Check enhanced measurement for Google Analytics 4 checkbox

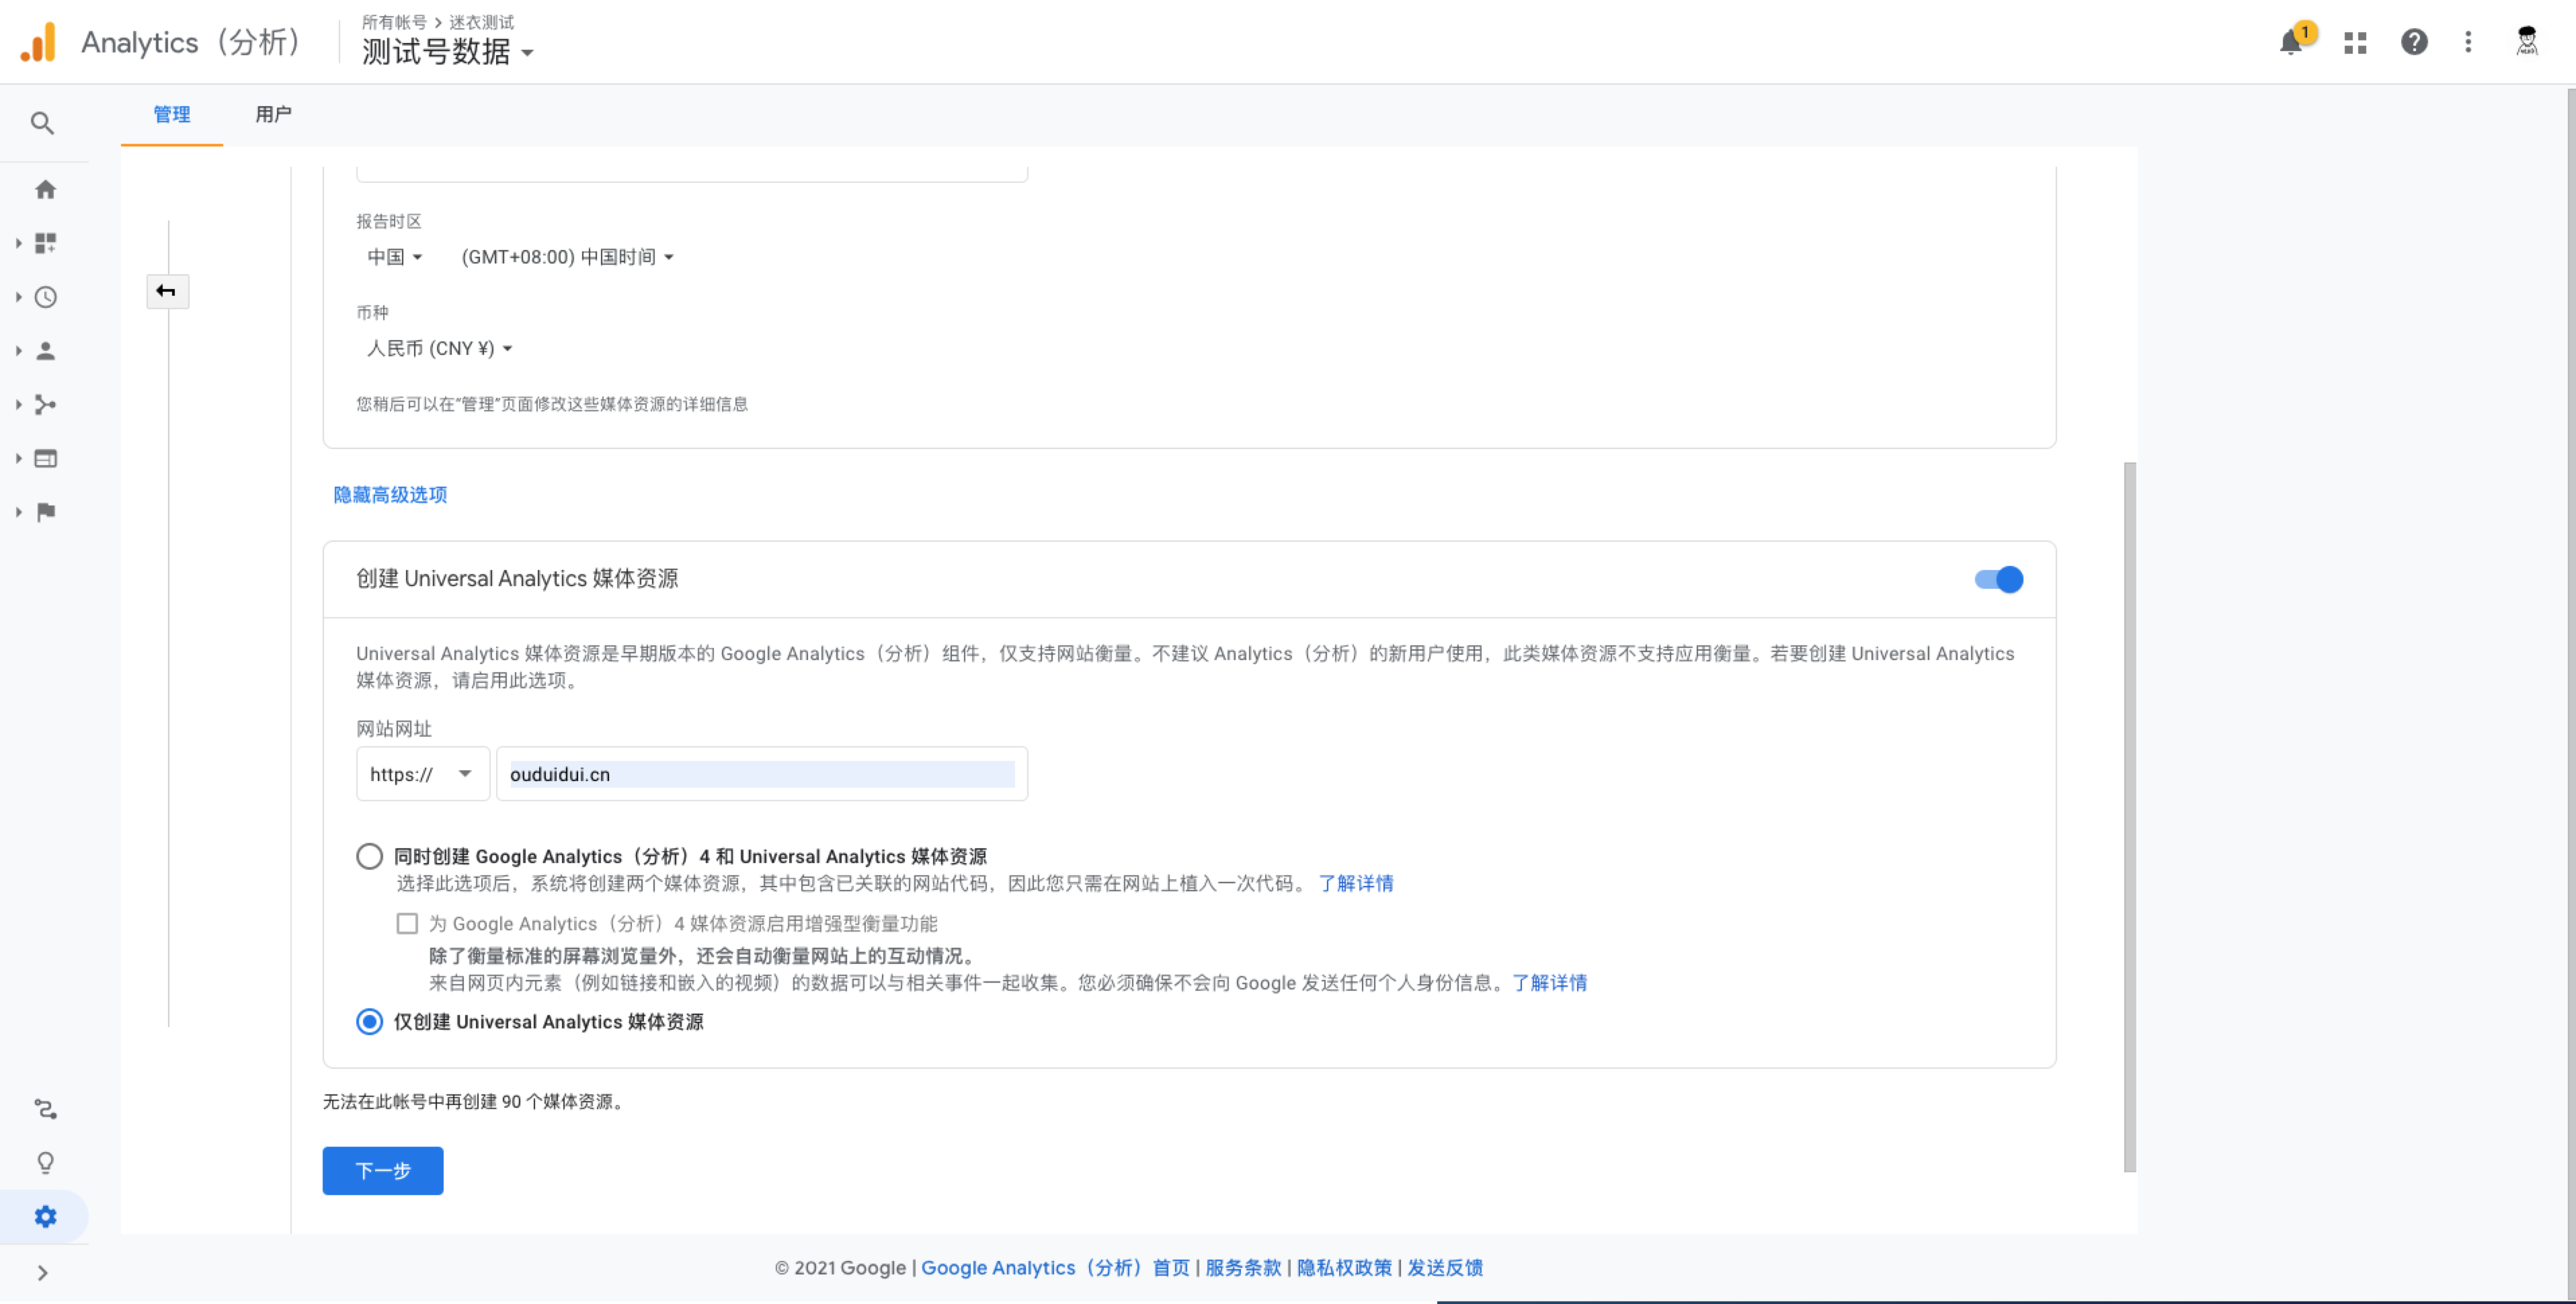[407, 923]
